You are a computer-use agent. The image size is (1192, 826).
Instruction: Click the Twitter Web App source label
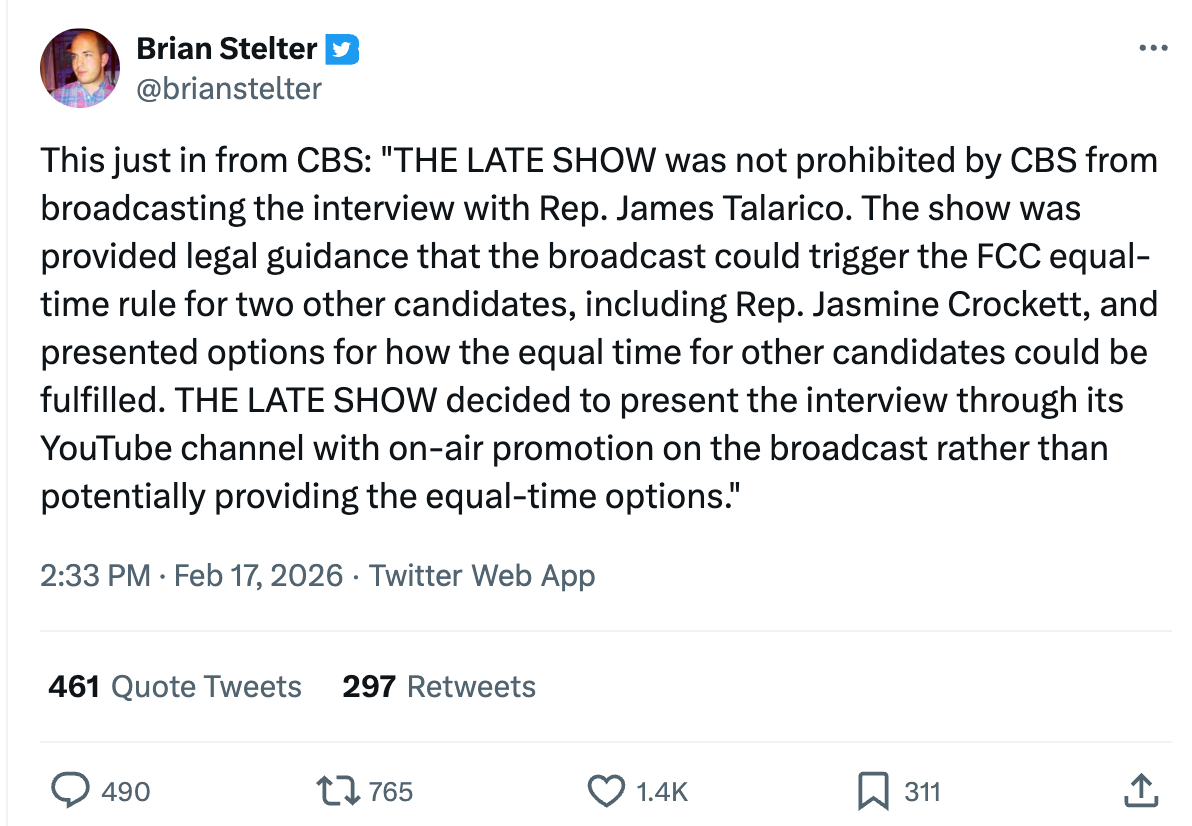point(482,576)
